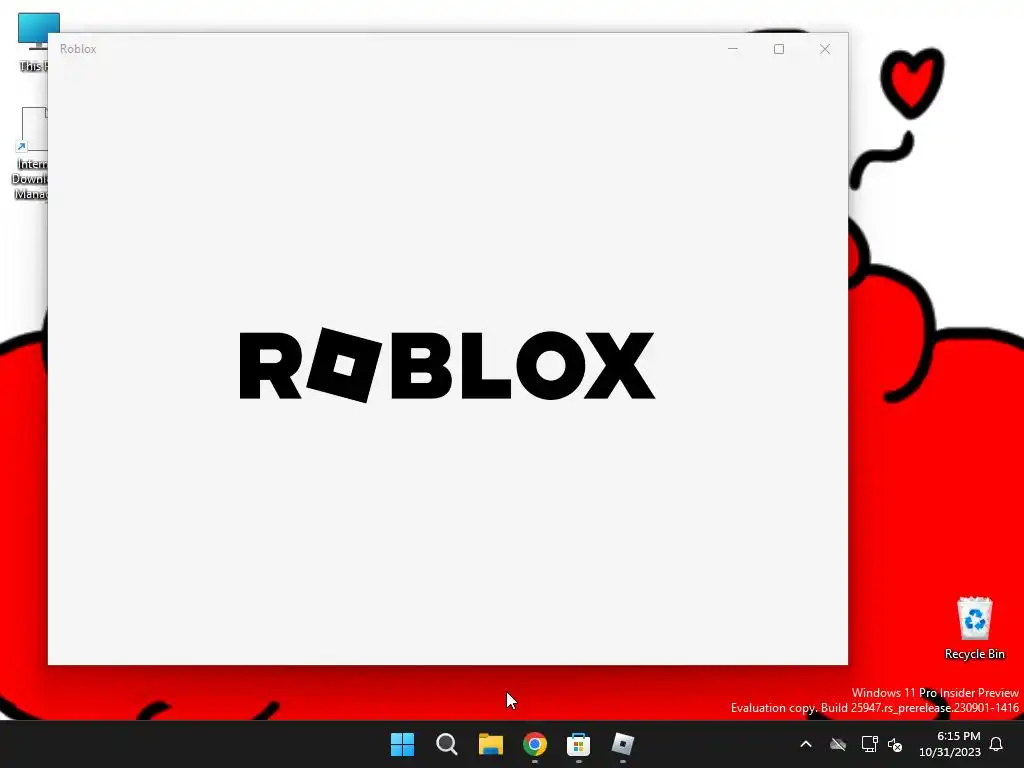This screenshot has width=1024, height=768.
Task: Show hidden system tray icons
Action: click(x=806, y=744)
